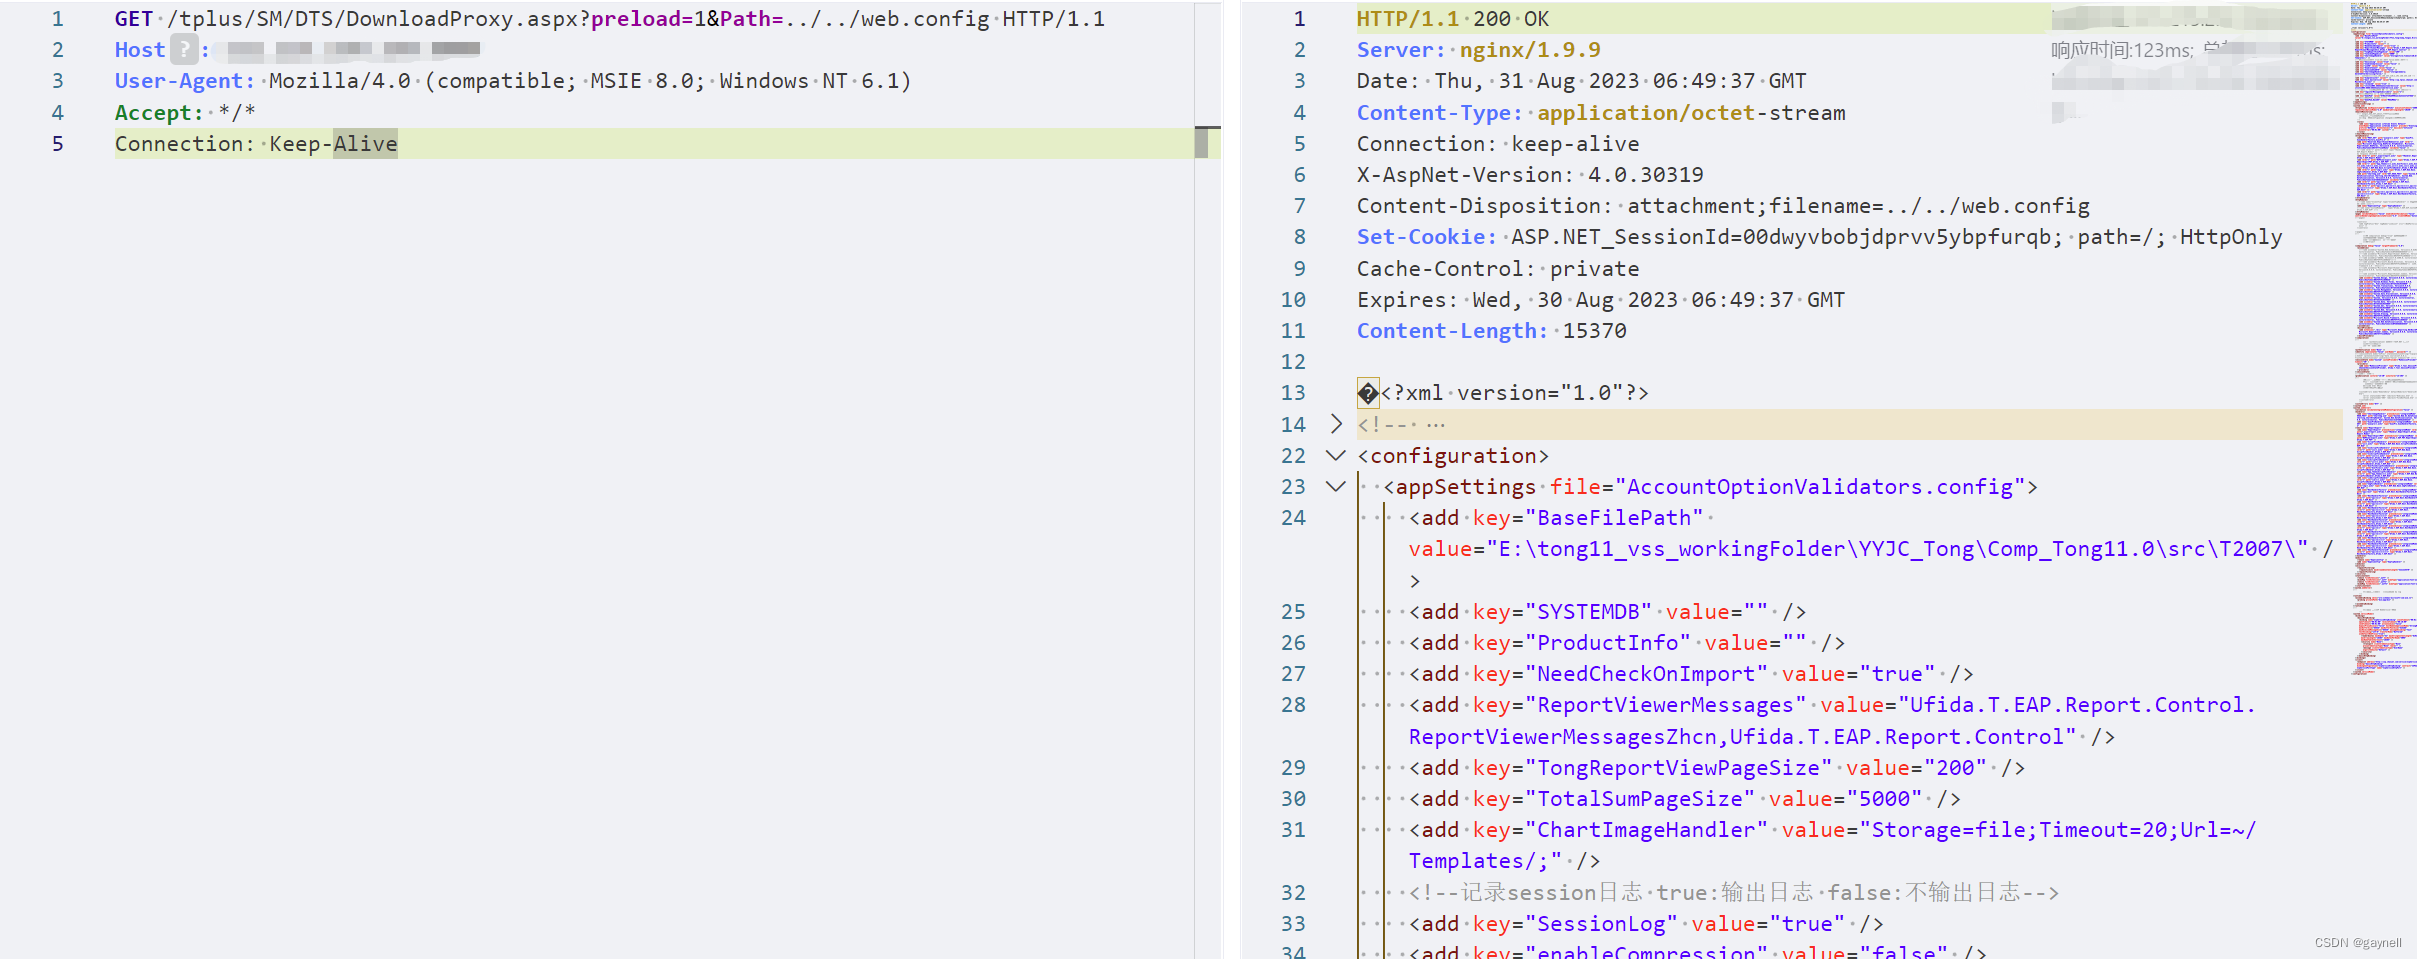2417x959 pixels.
Task: Click the Content-Disposition attachment header
Action: 1723,206
